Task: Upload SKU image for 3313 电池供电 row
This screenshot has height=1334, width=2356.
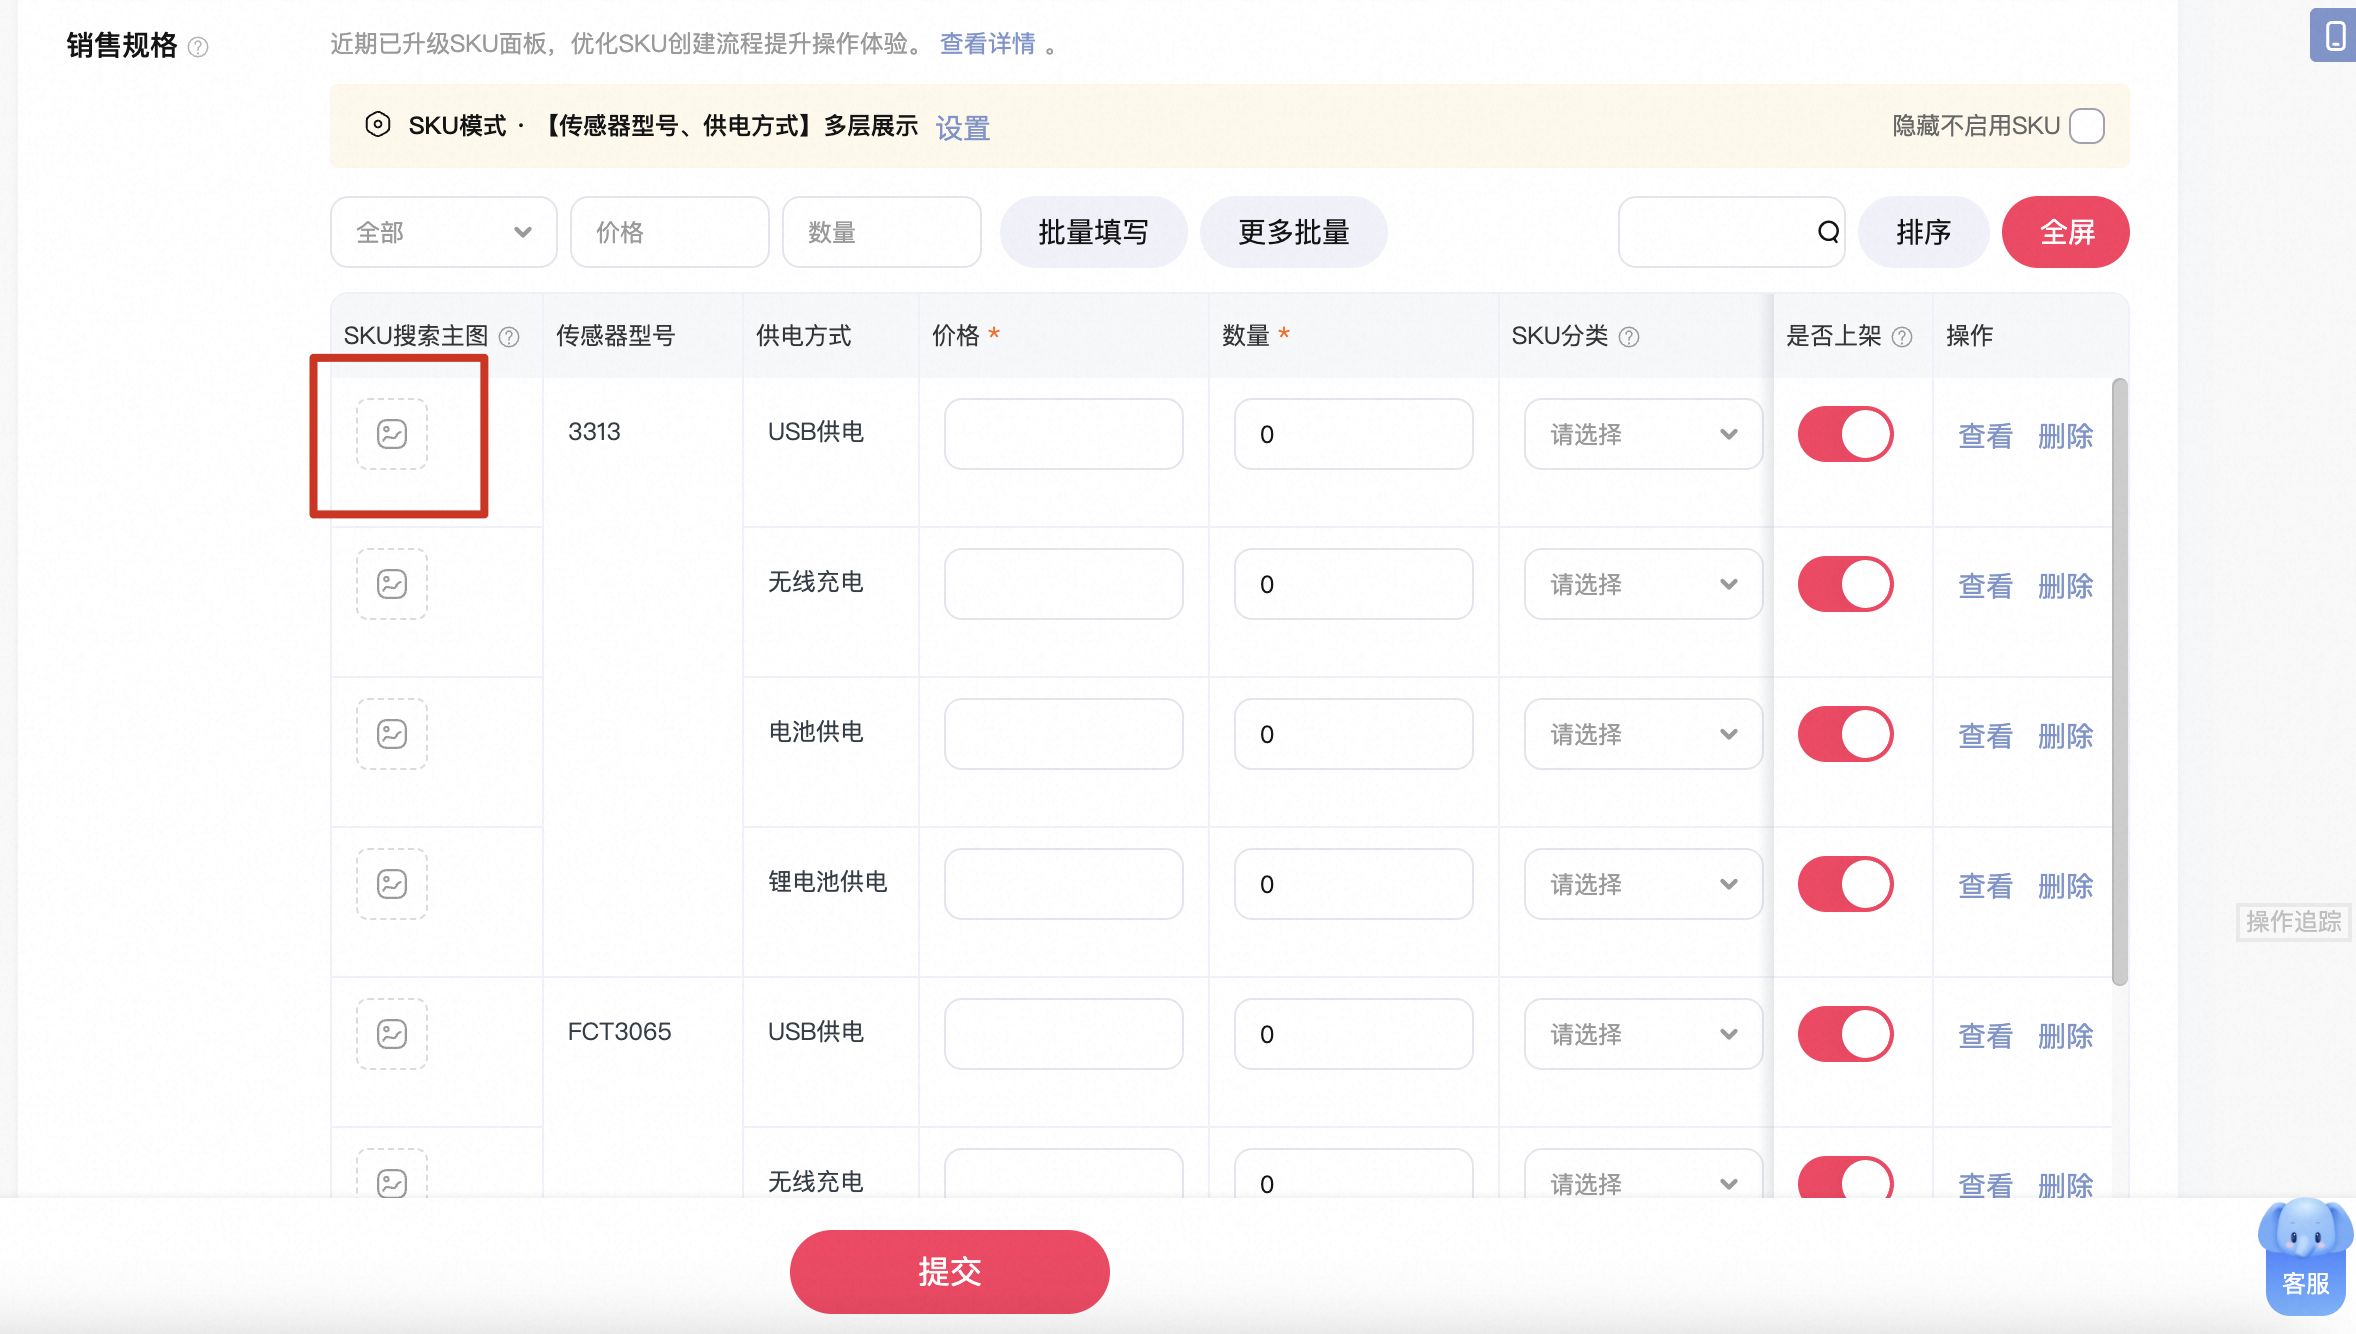Action: (x=392, y=734)
